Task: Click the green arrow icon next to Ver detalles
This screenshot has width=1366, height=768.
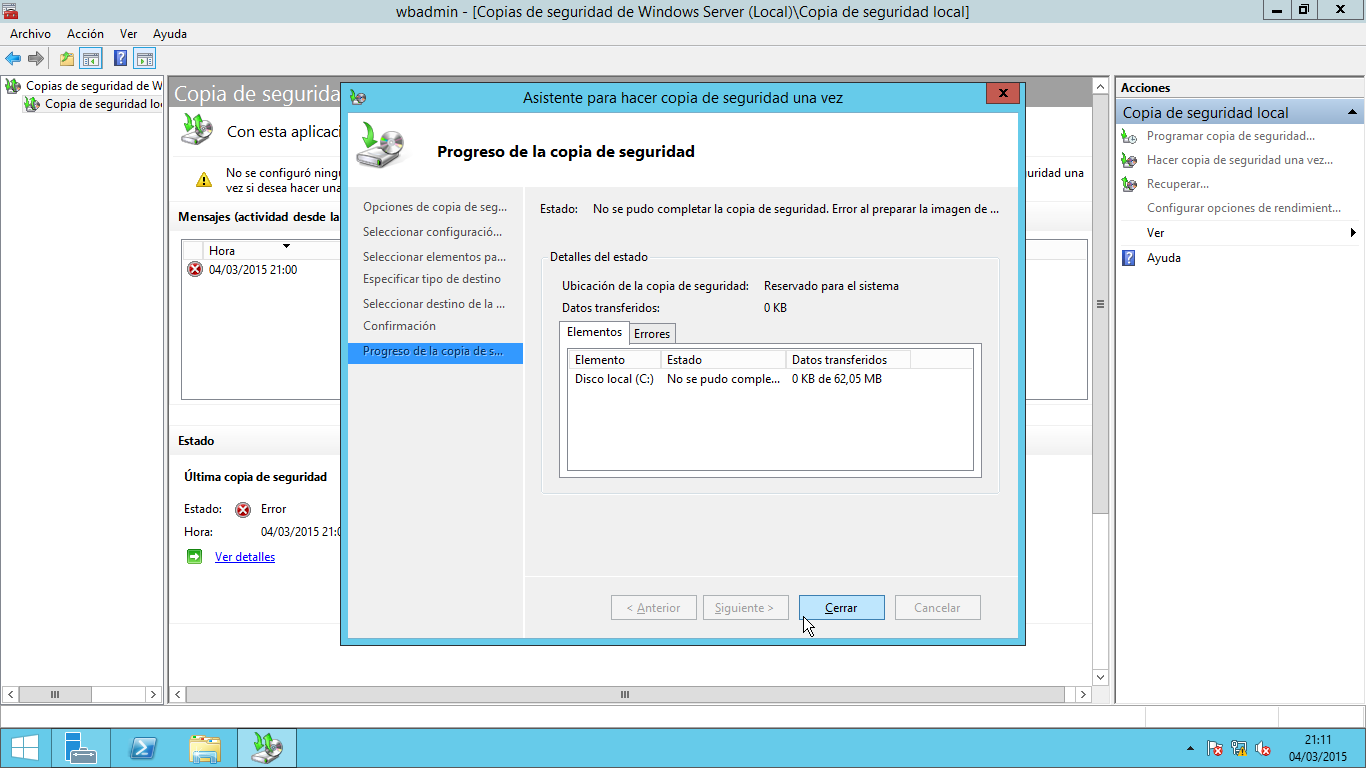Action: click(x=195, y=557)
